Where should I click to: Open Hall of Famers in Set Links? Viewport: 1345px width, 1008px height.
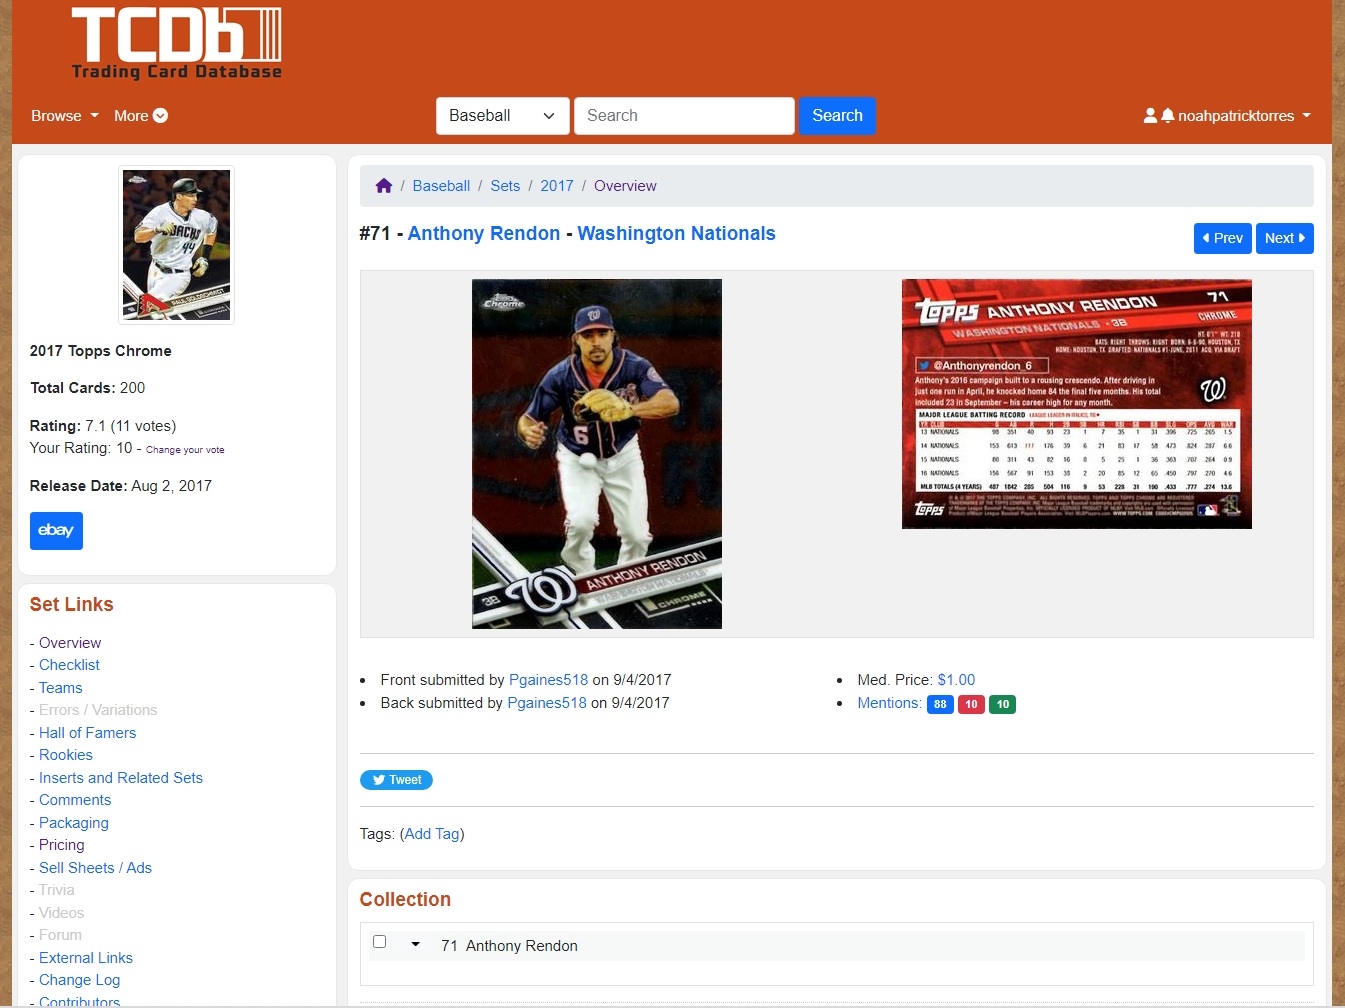tap(87, 733)
